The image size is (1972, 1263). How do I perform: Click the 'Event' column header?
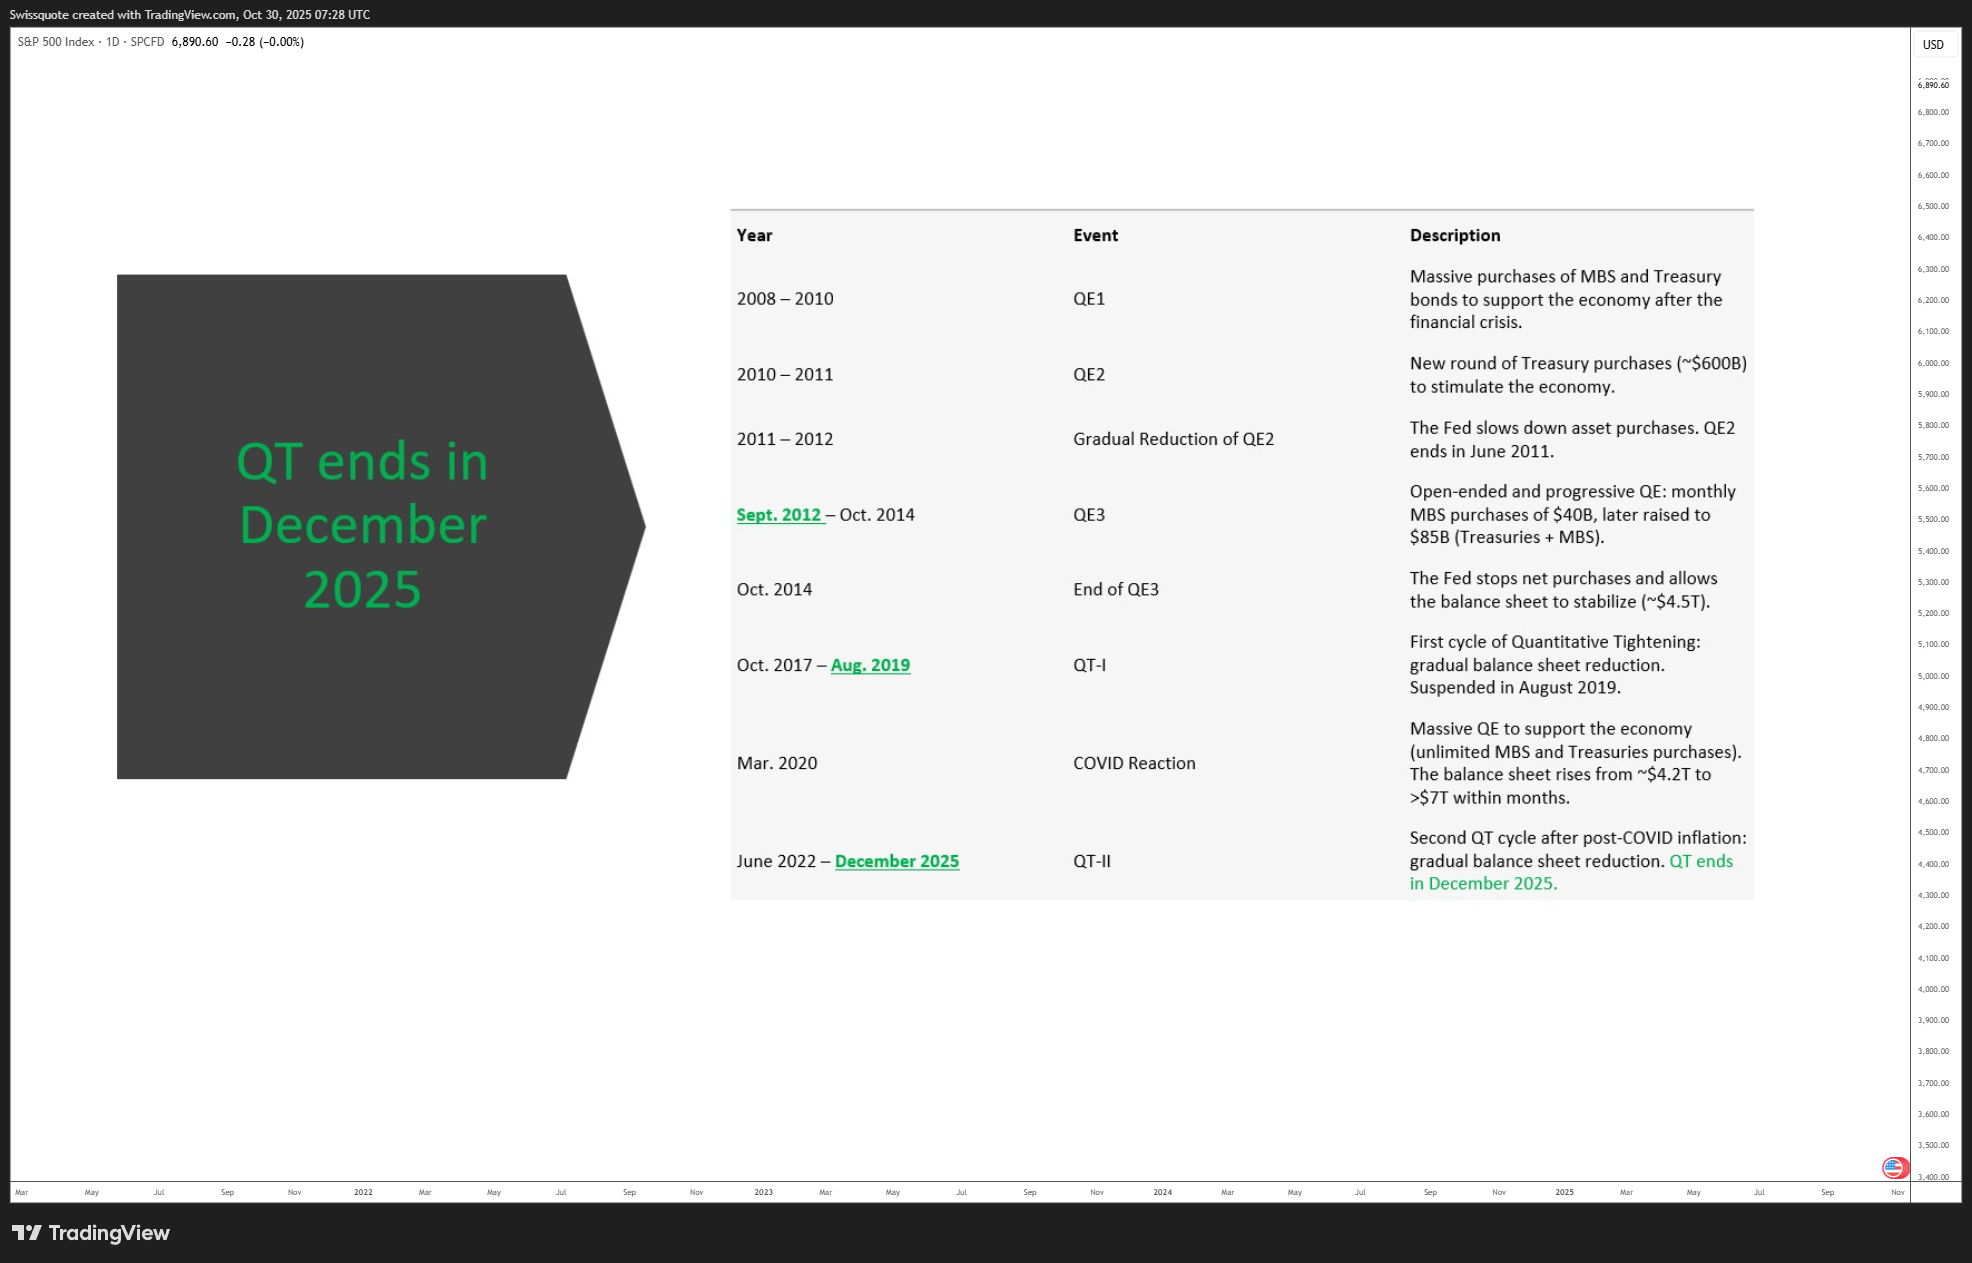point(1095,235)
